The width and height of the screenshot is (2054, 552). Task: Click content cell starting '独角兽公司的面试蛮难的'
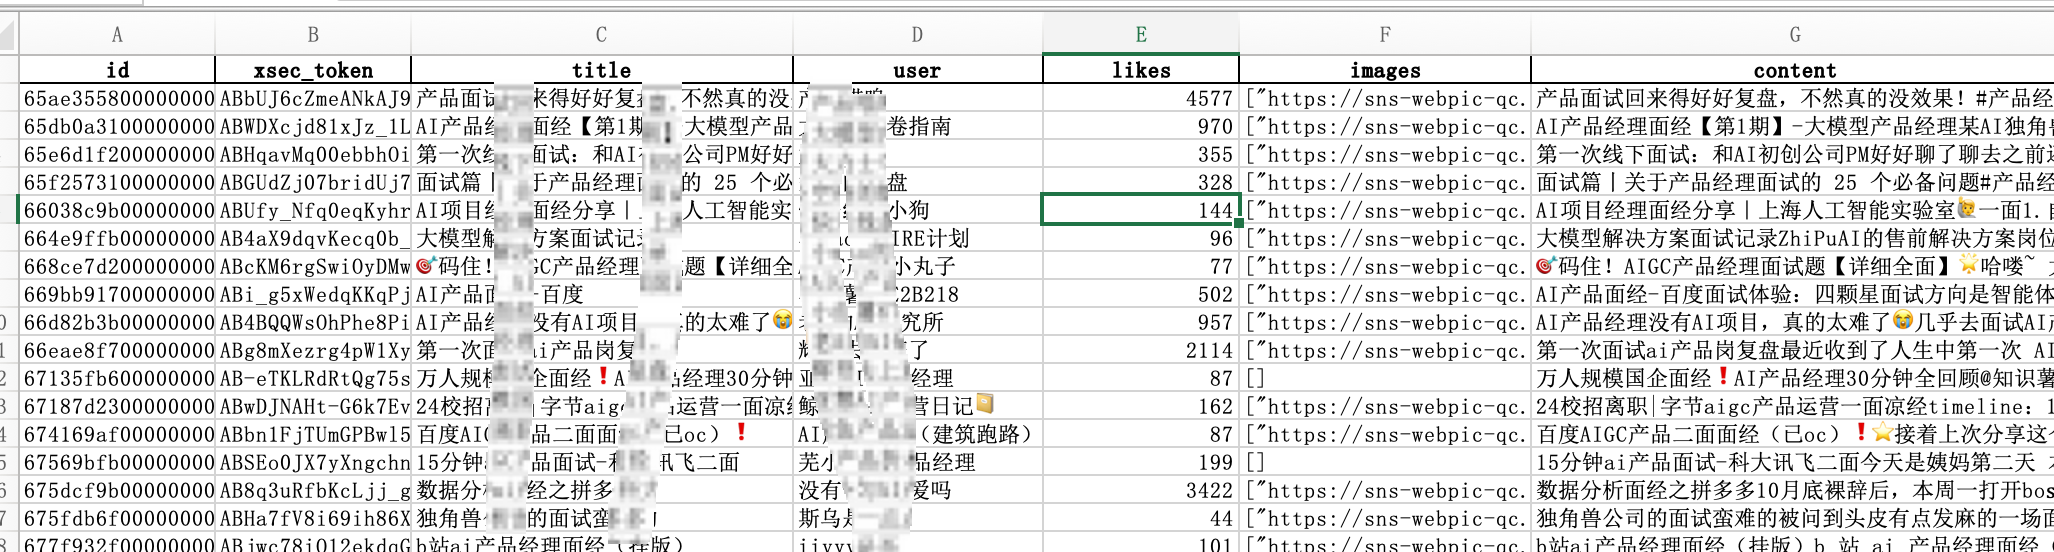(x=1793, y=518)
